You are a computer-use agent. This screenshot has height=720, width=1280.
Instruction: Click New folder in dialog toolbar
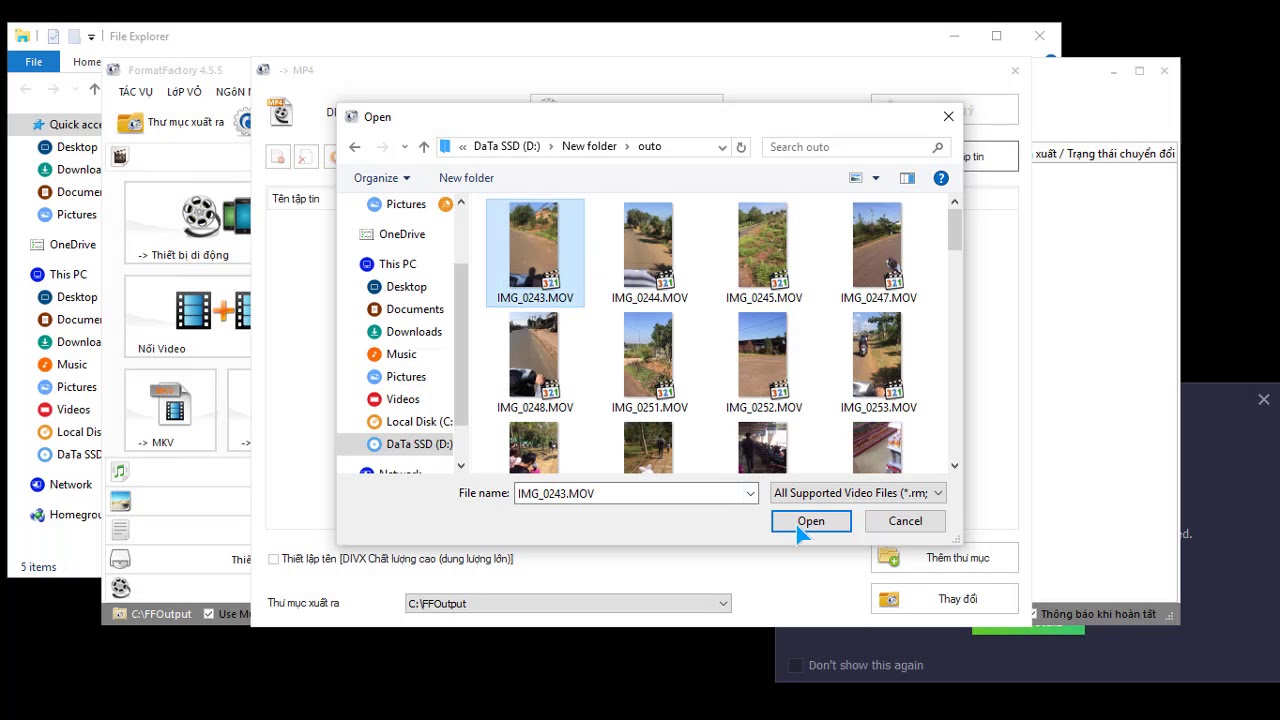(466, 178)
